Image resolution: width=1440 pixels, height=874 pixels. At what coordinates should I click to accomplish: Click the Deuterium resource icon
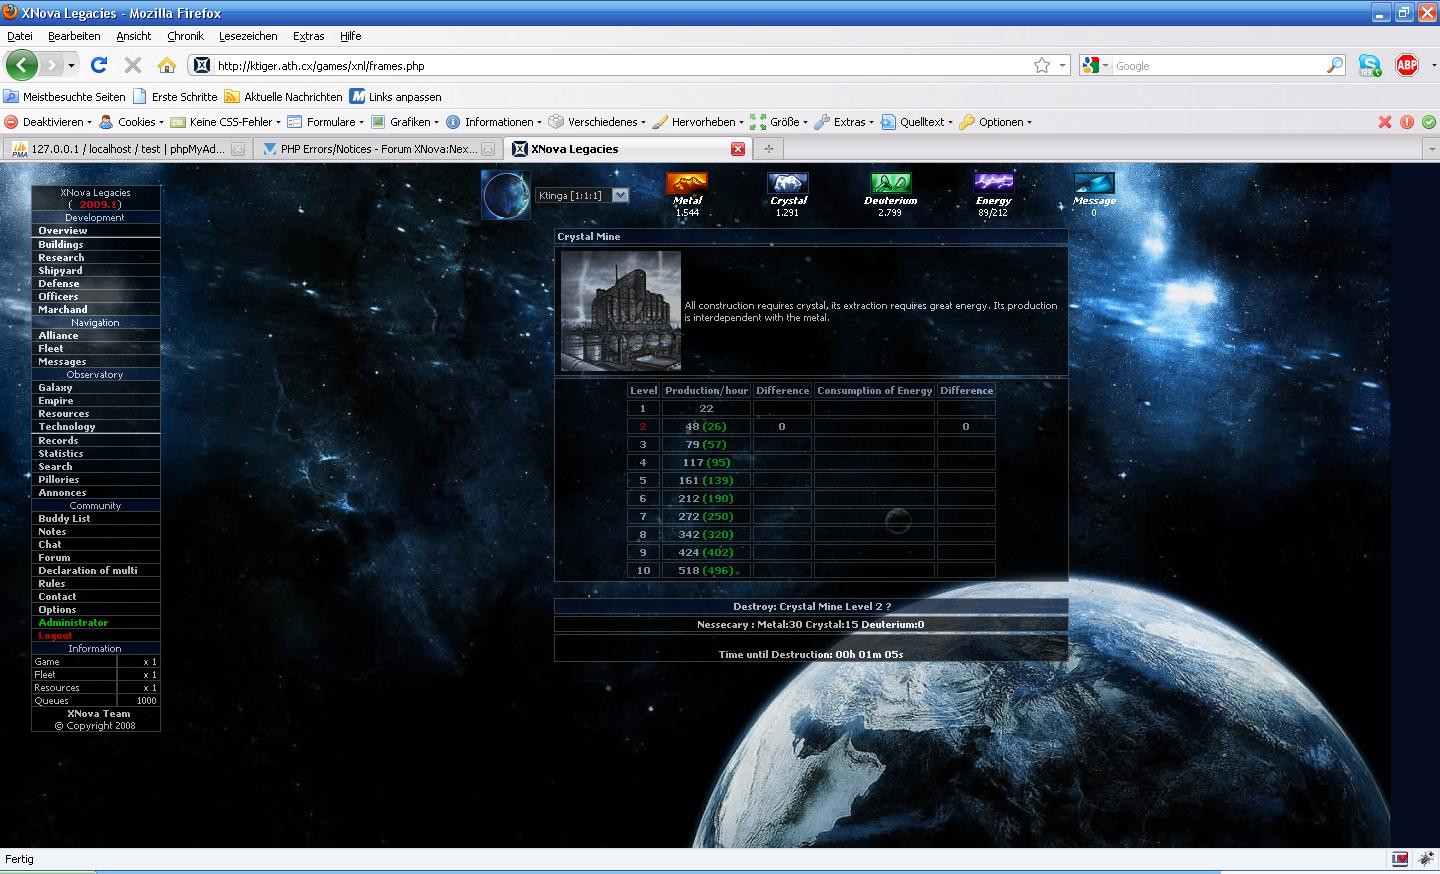[x=890, y=182]
